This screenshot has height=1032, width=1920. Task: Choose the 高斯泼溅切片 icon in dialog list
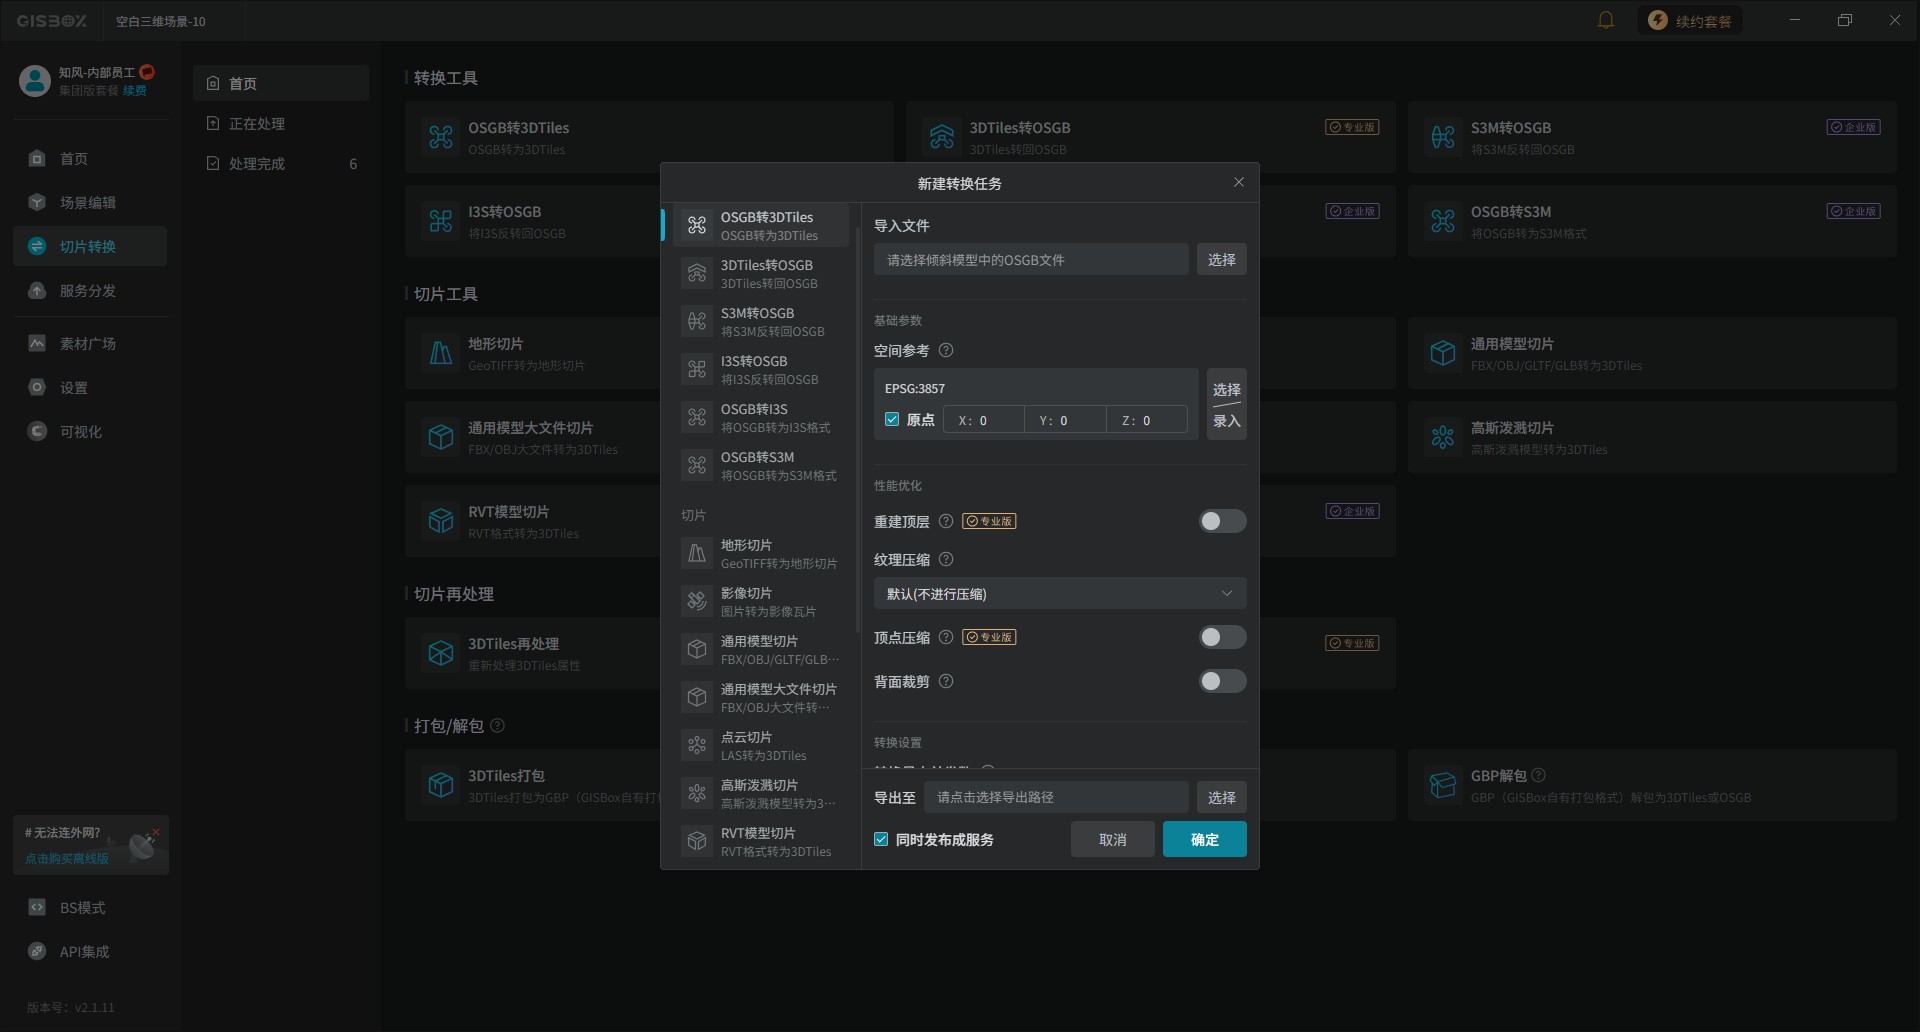[697, 794]
